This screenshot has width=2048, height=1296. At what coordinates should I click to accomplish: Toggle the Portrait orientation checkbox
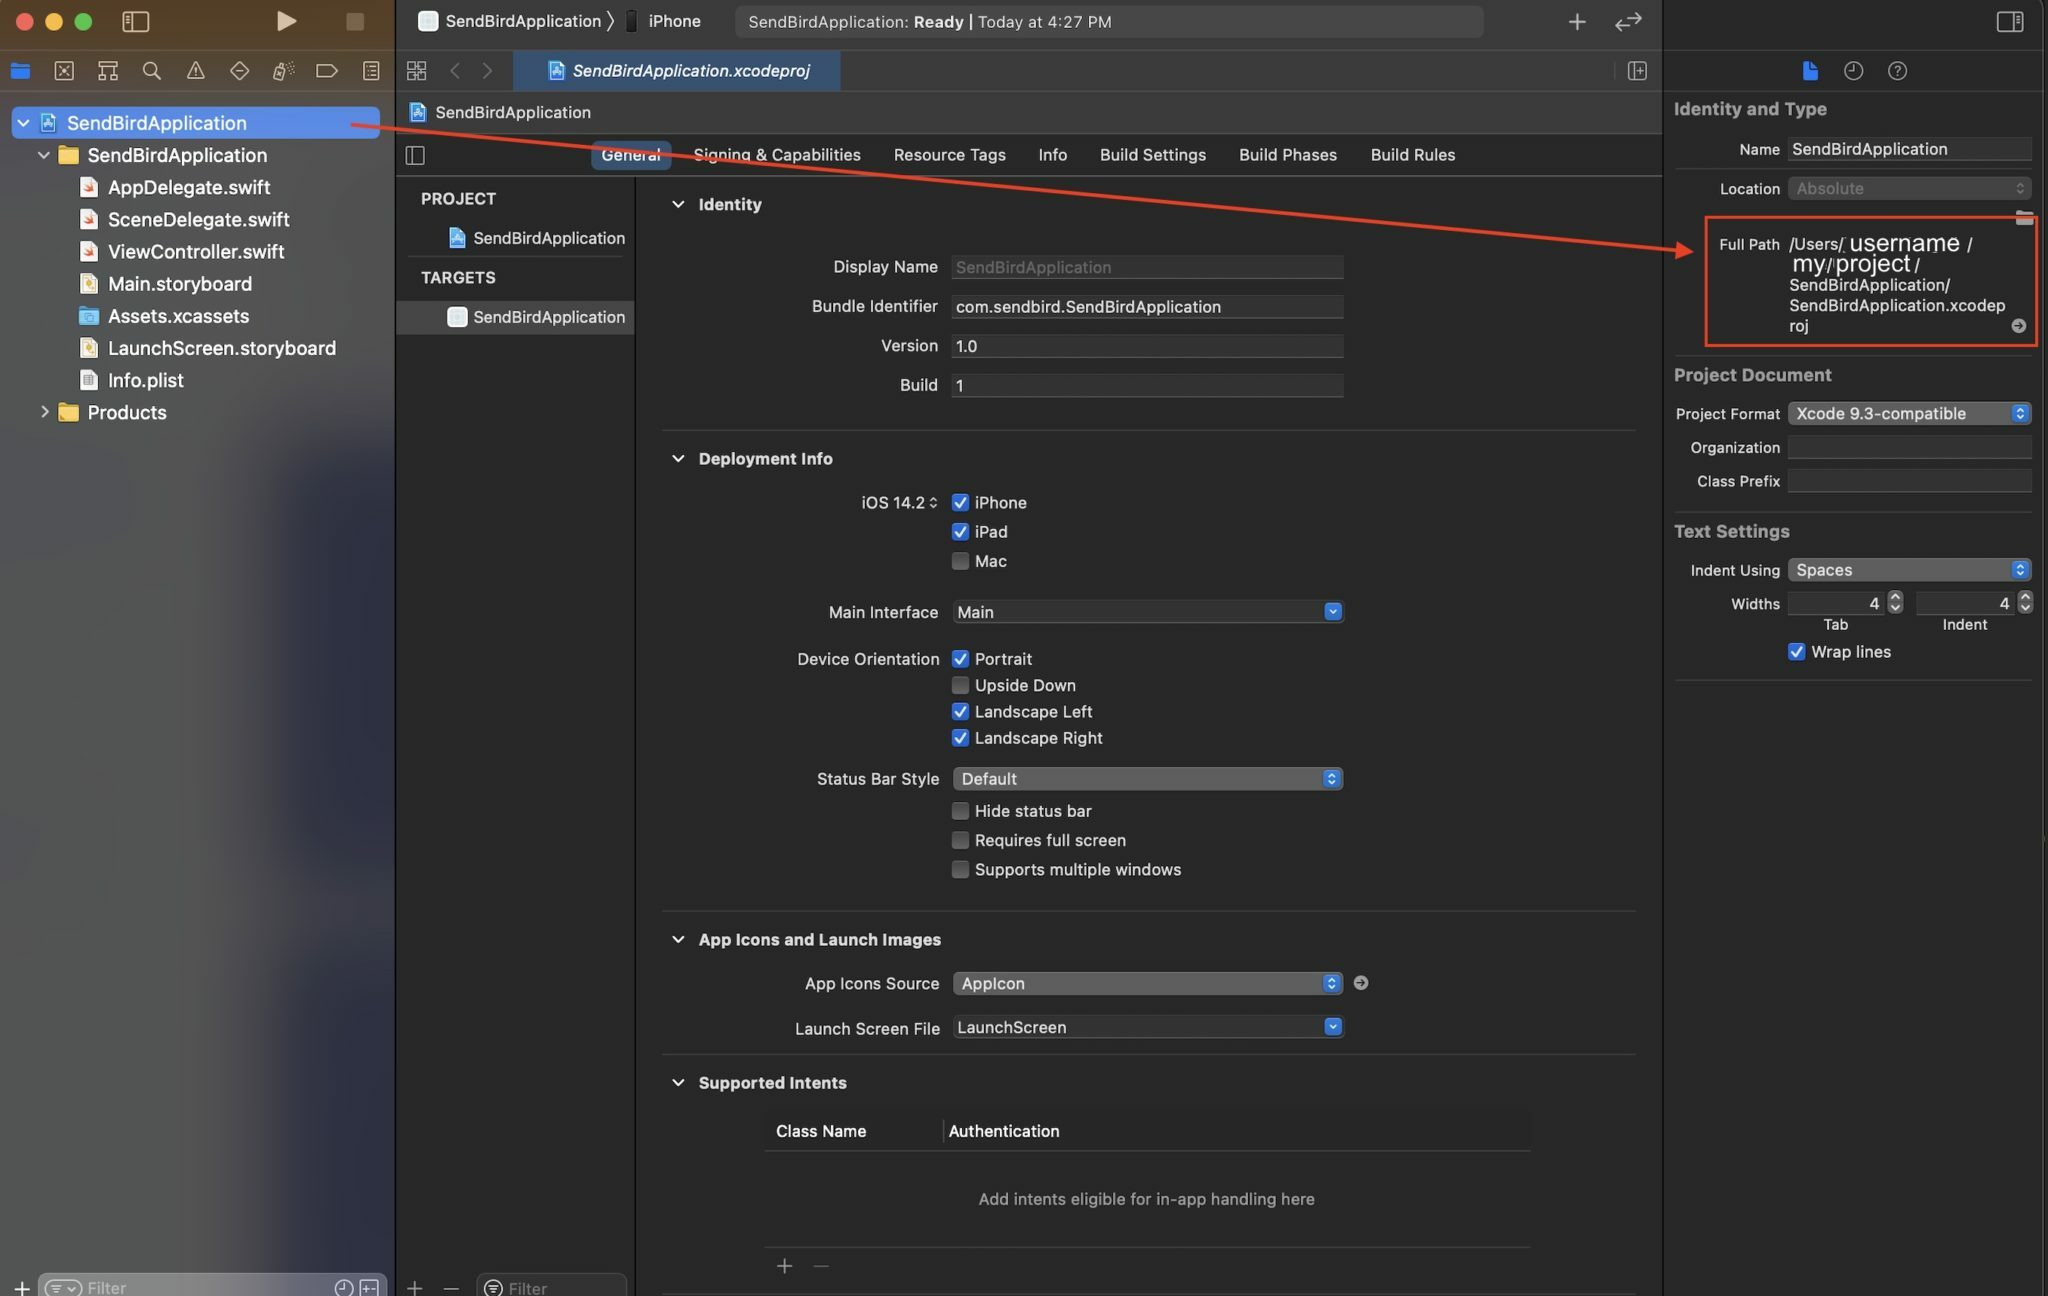(960, 659)
